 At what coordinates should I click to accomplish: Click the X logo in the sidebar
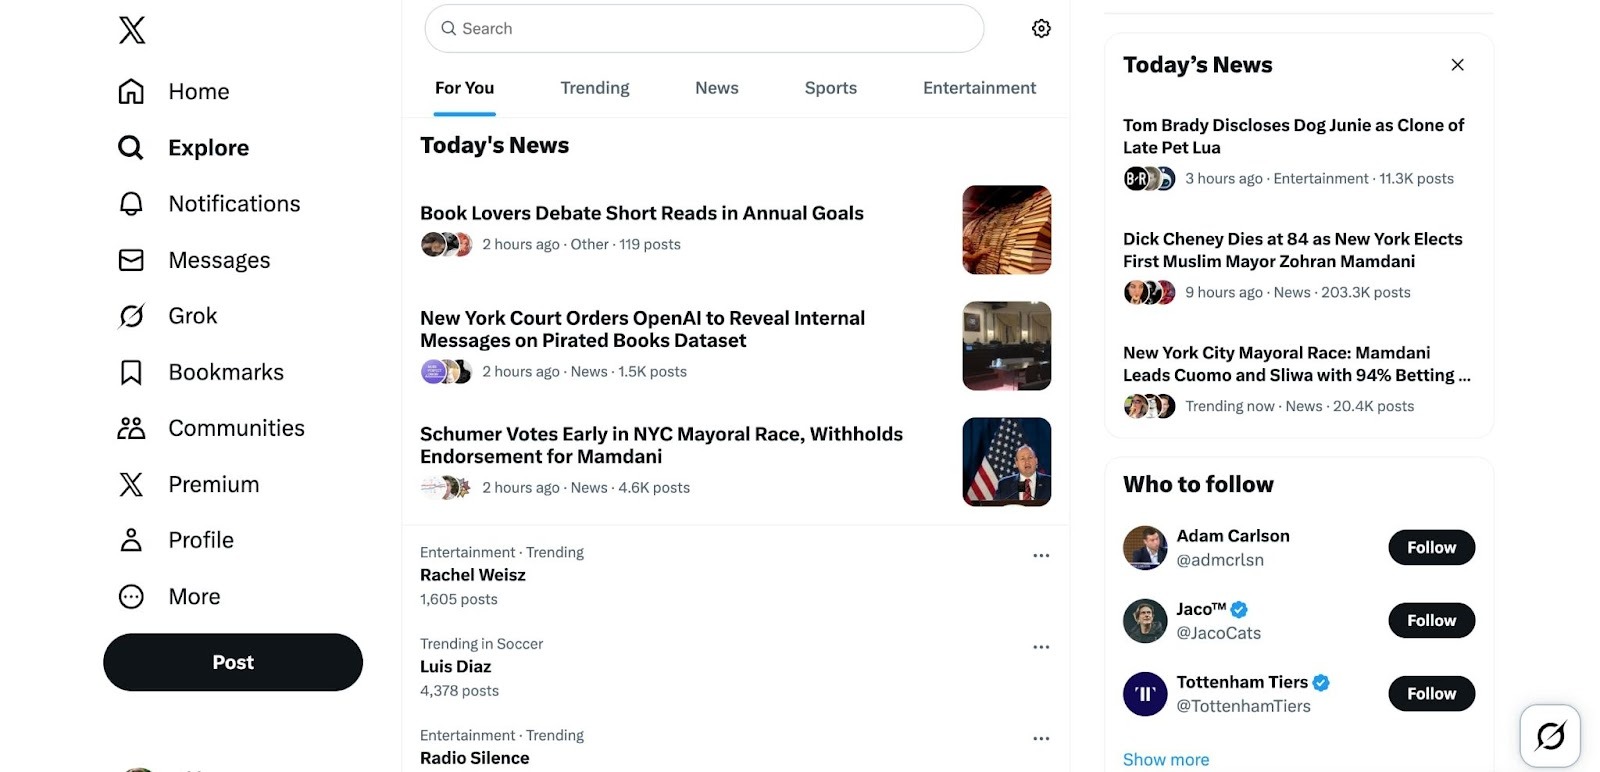click(x=132, y=30)
